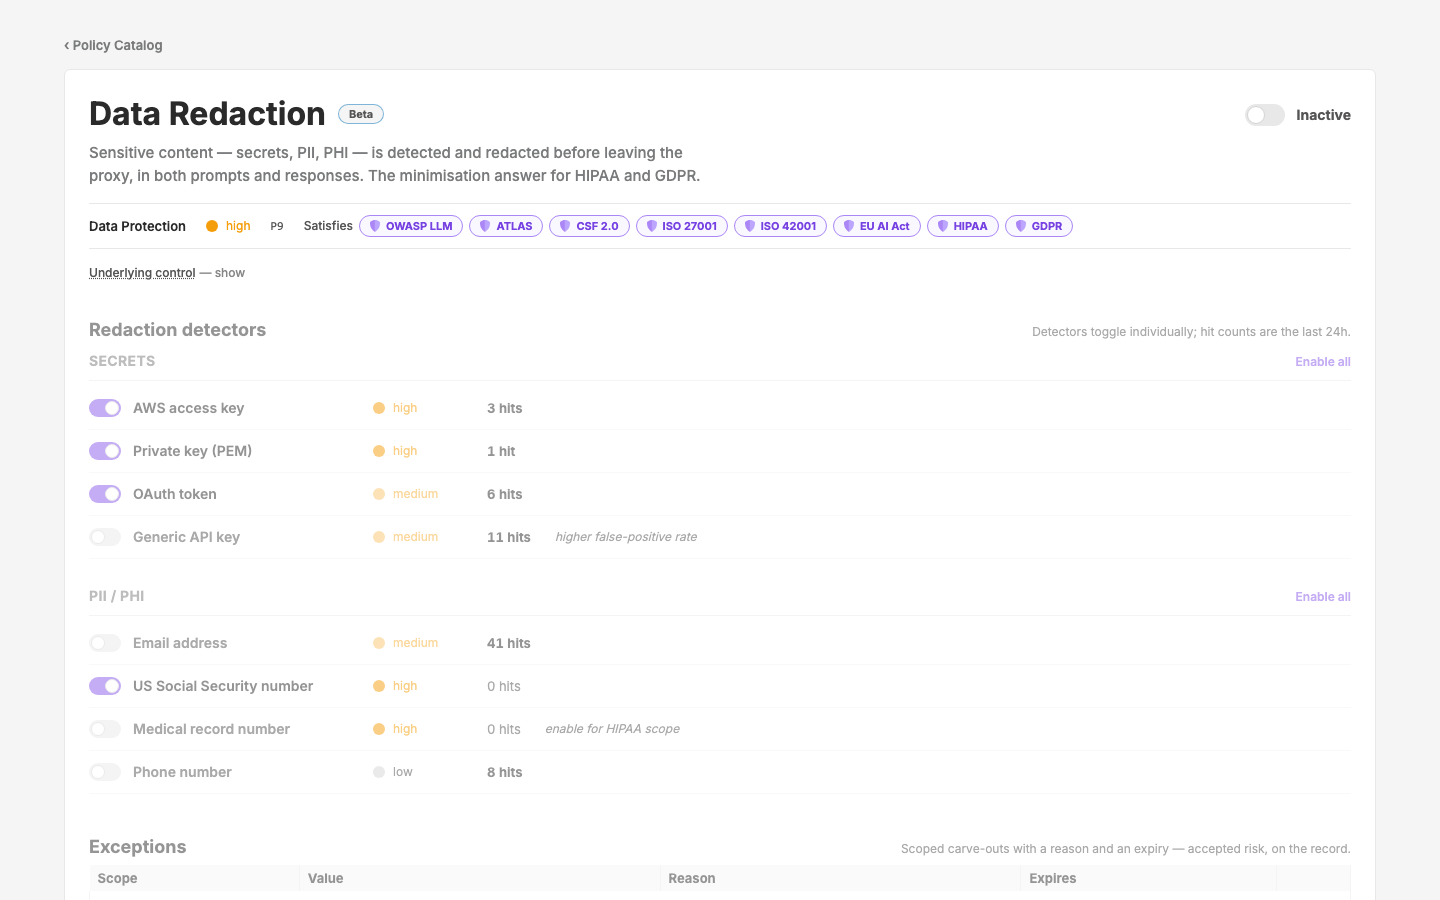Click the OWASP LLM framework badge

pos(411,226)
